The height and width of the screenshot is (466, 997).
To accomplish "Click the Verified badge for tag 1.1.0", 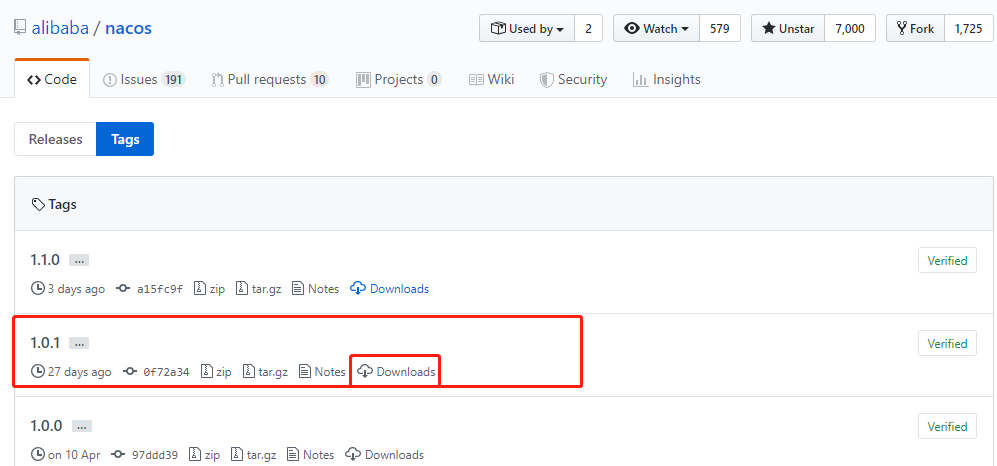I will coord(946,261).
